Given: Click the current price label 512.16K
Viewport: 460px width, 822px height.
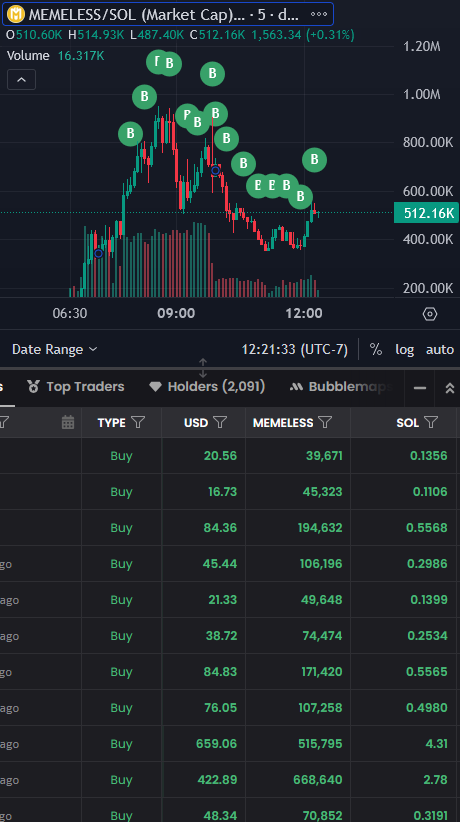Looking at the screenshot, I should tap(426, 213).
